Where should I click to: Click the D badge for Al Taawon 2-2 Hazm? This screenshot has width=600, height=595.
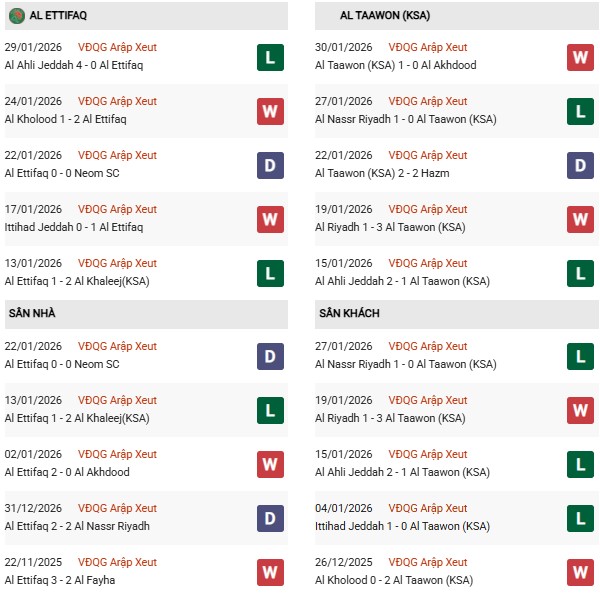click(581, 165)
